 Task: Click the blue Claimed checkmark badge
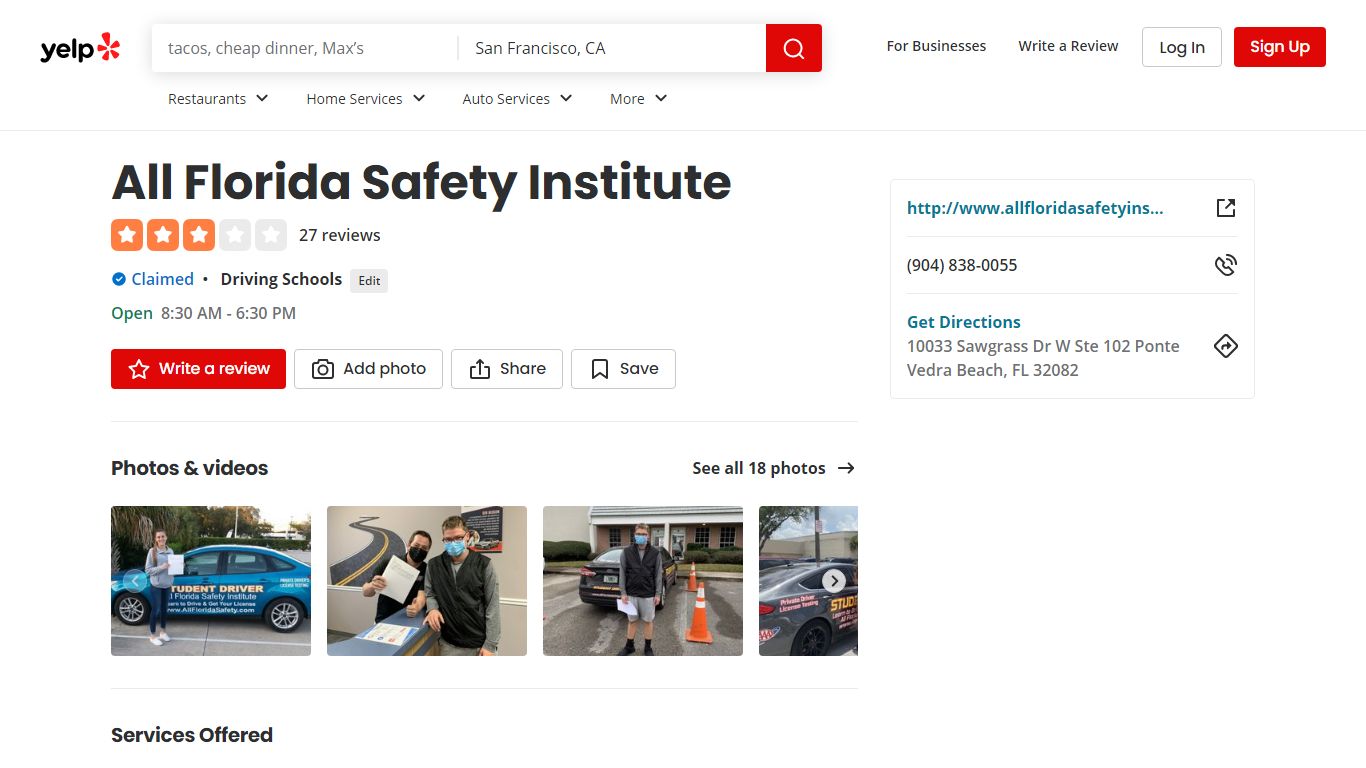click(119, 279)
